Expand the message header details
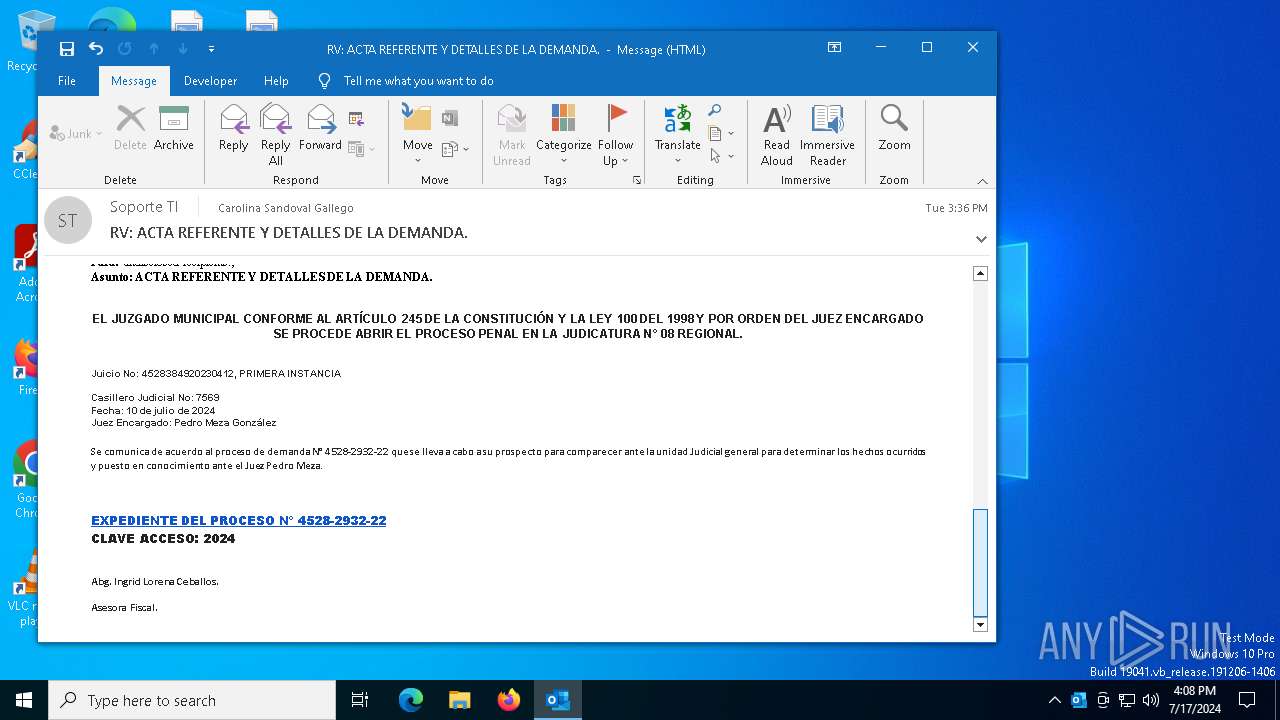Viewport: 1280px width, 720px height. click(981, 239)
